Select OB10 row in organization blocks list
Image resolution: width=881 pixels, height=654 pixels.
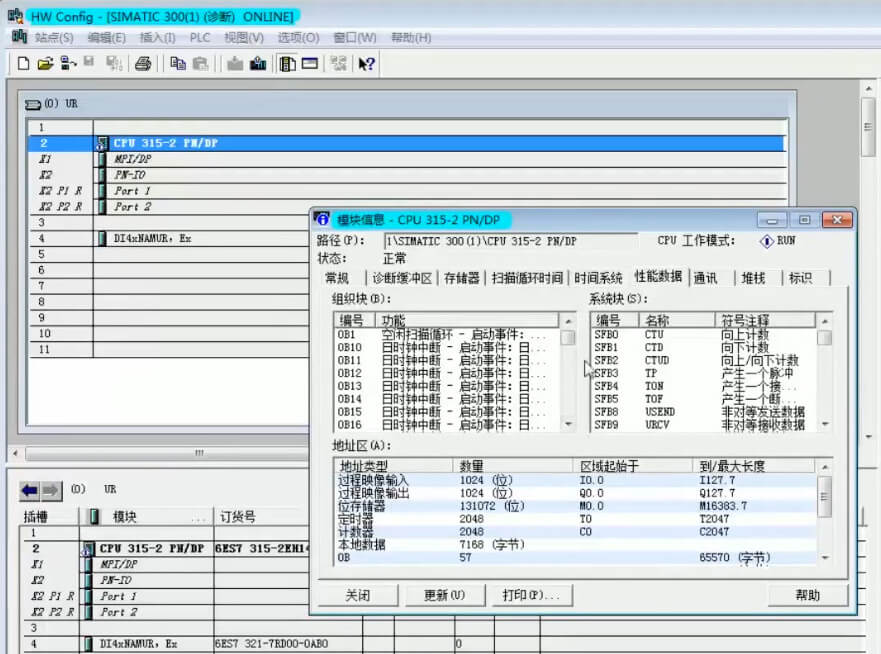[x=447, y=347]
